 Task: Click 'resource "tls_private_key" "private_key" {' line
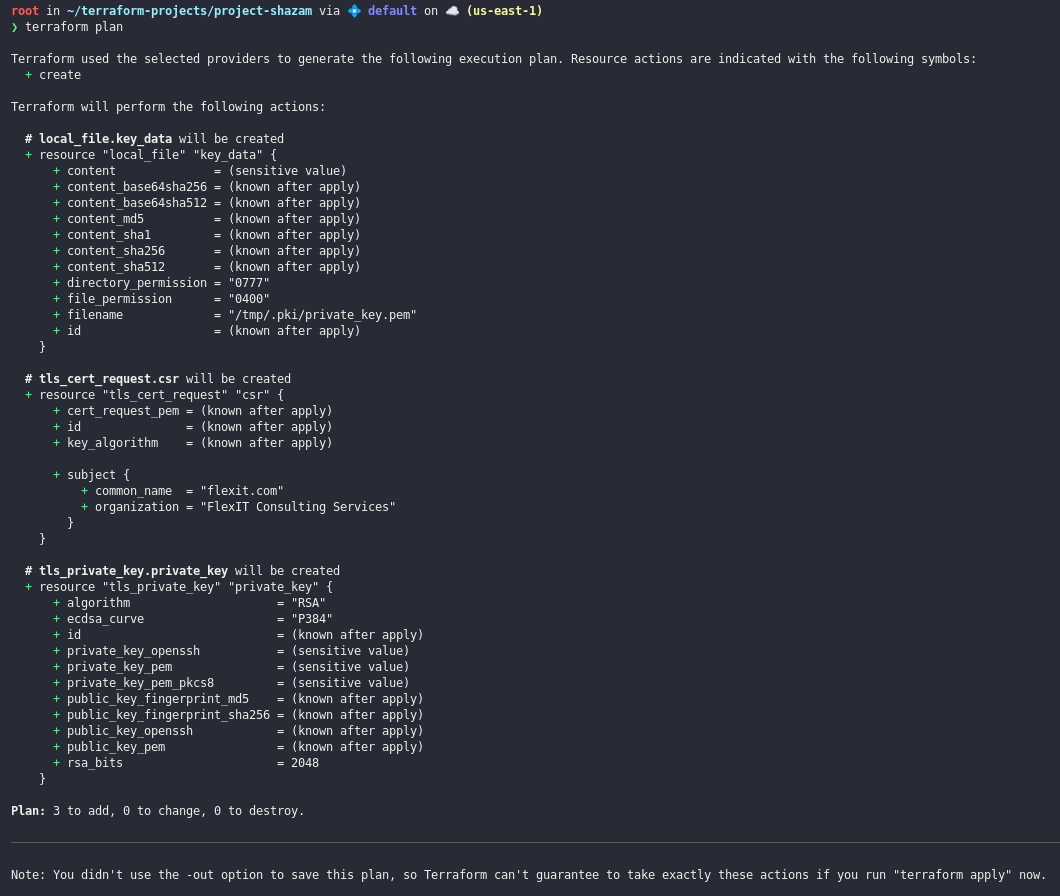pos(186,587)
